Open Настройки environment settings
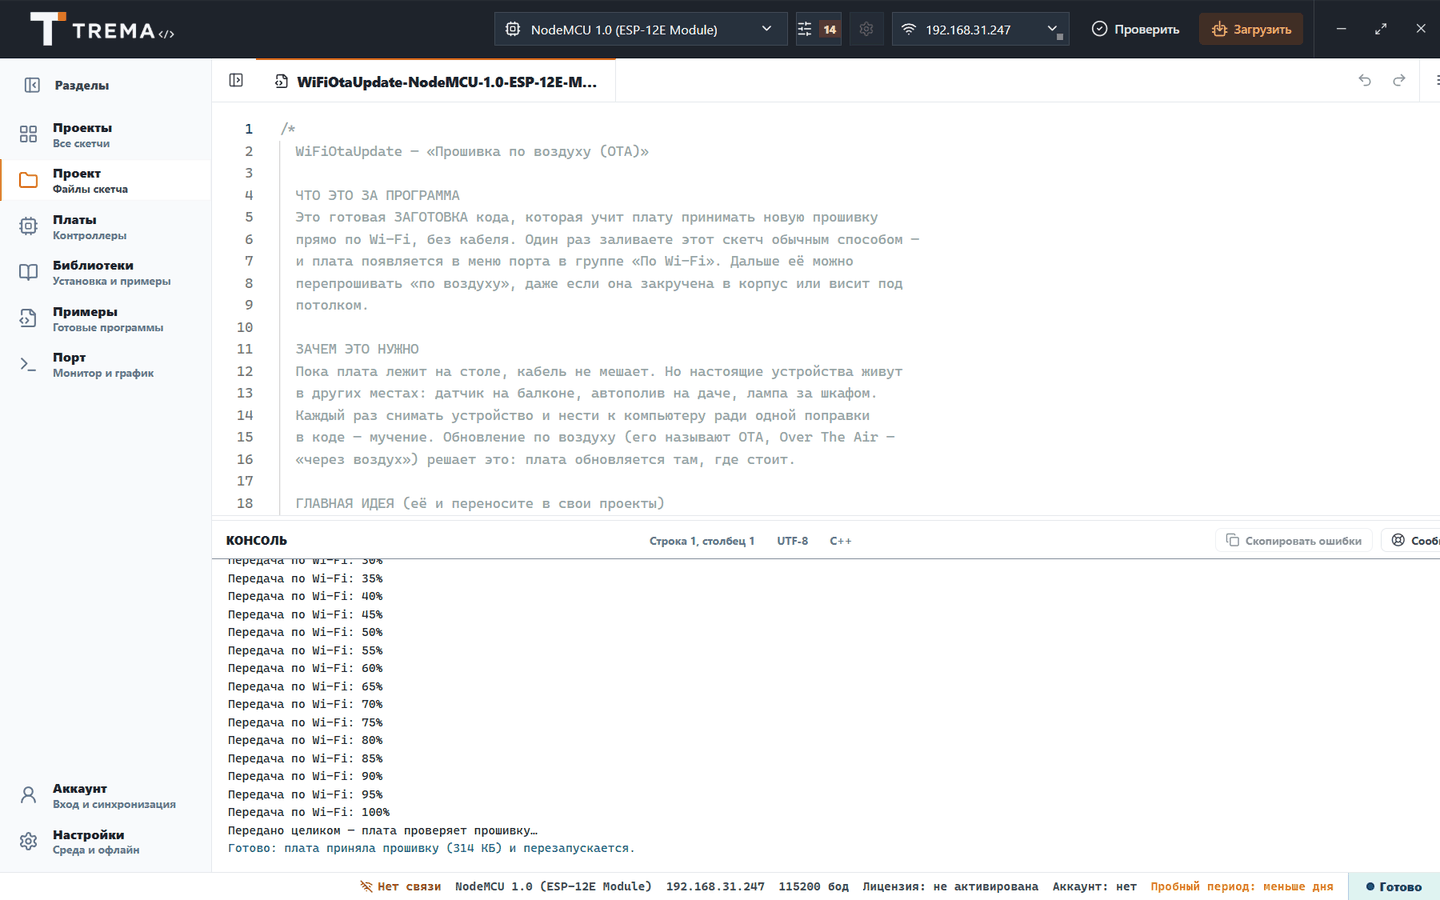This screenshot has height=900, width=1440. [x=105, y=842]
